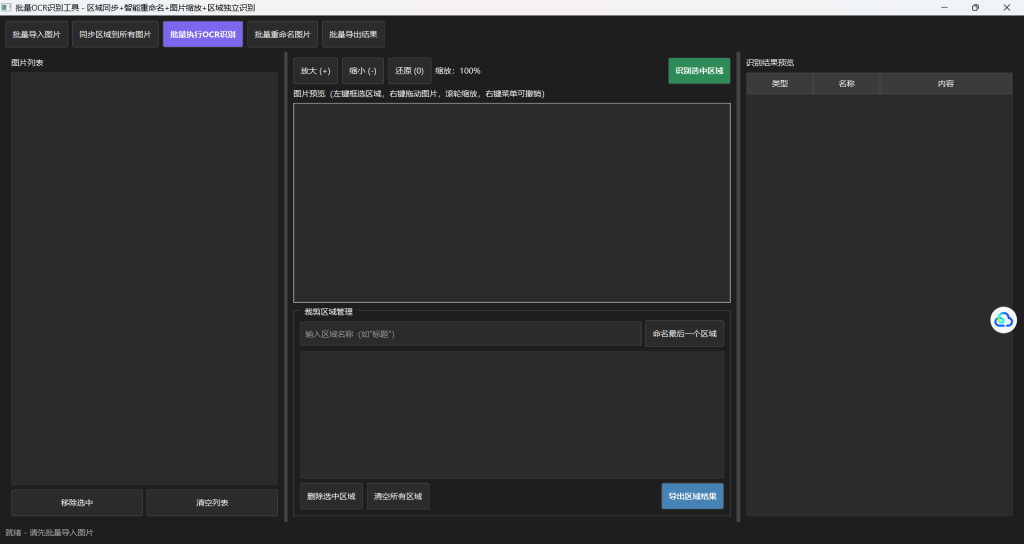
Task: Zoom out with the 缩小 (-) button
Action: [362, 71]
